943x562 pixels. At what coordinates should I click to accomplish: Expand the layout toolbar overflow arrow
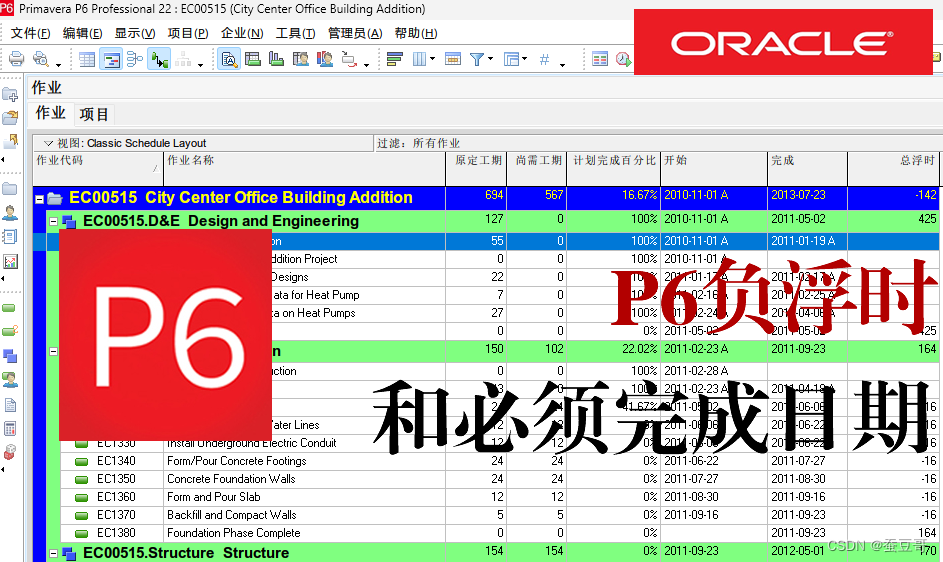200,64
